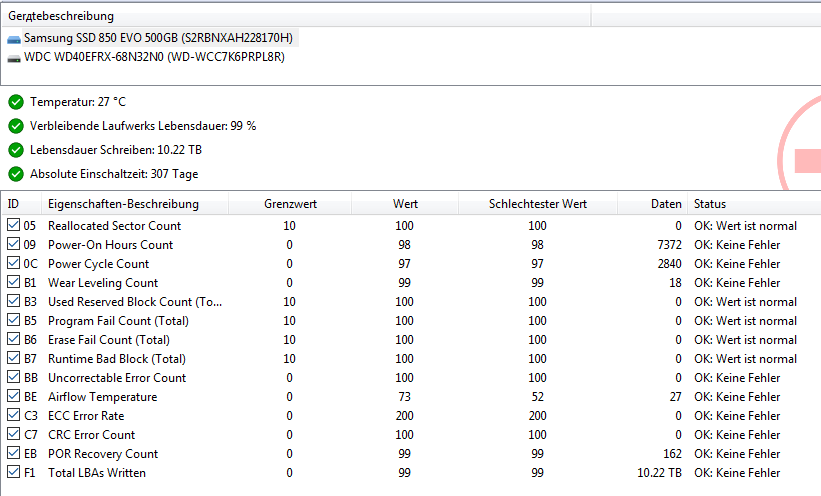Click the Temperatur: 27 °C text
Screen dimensions: 821x496
click(78, 102)
